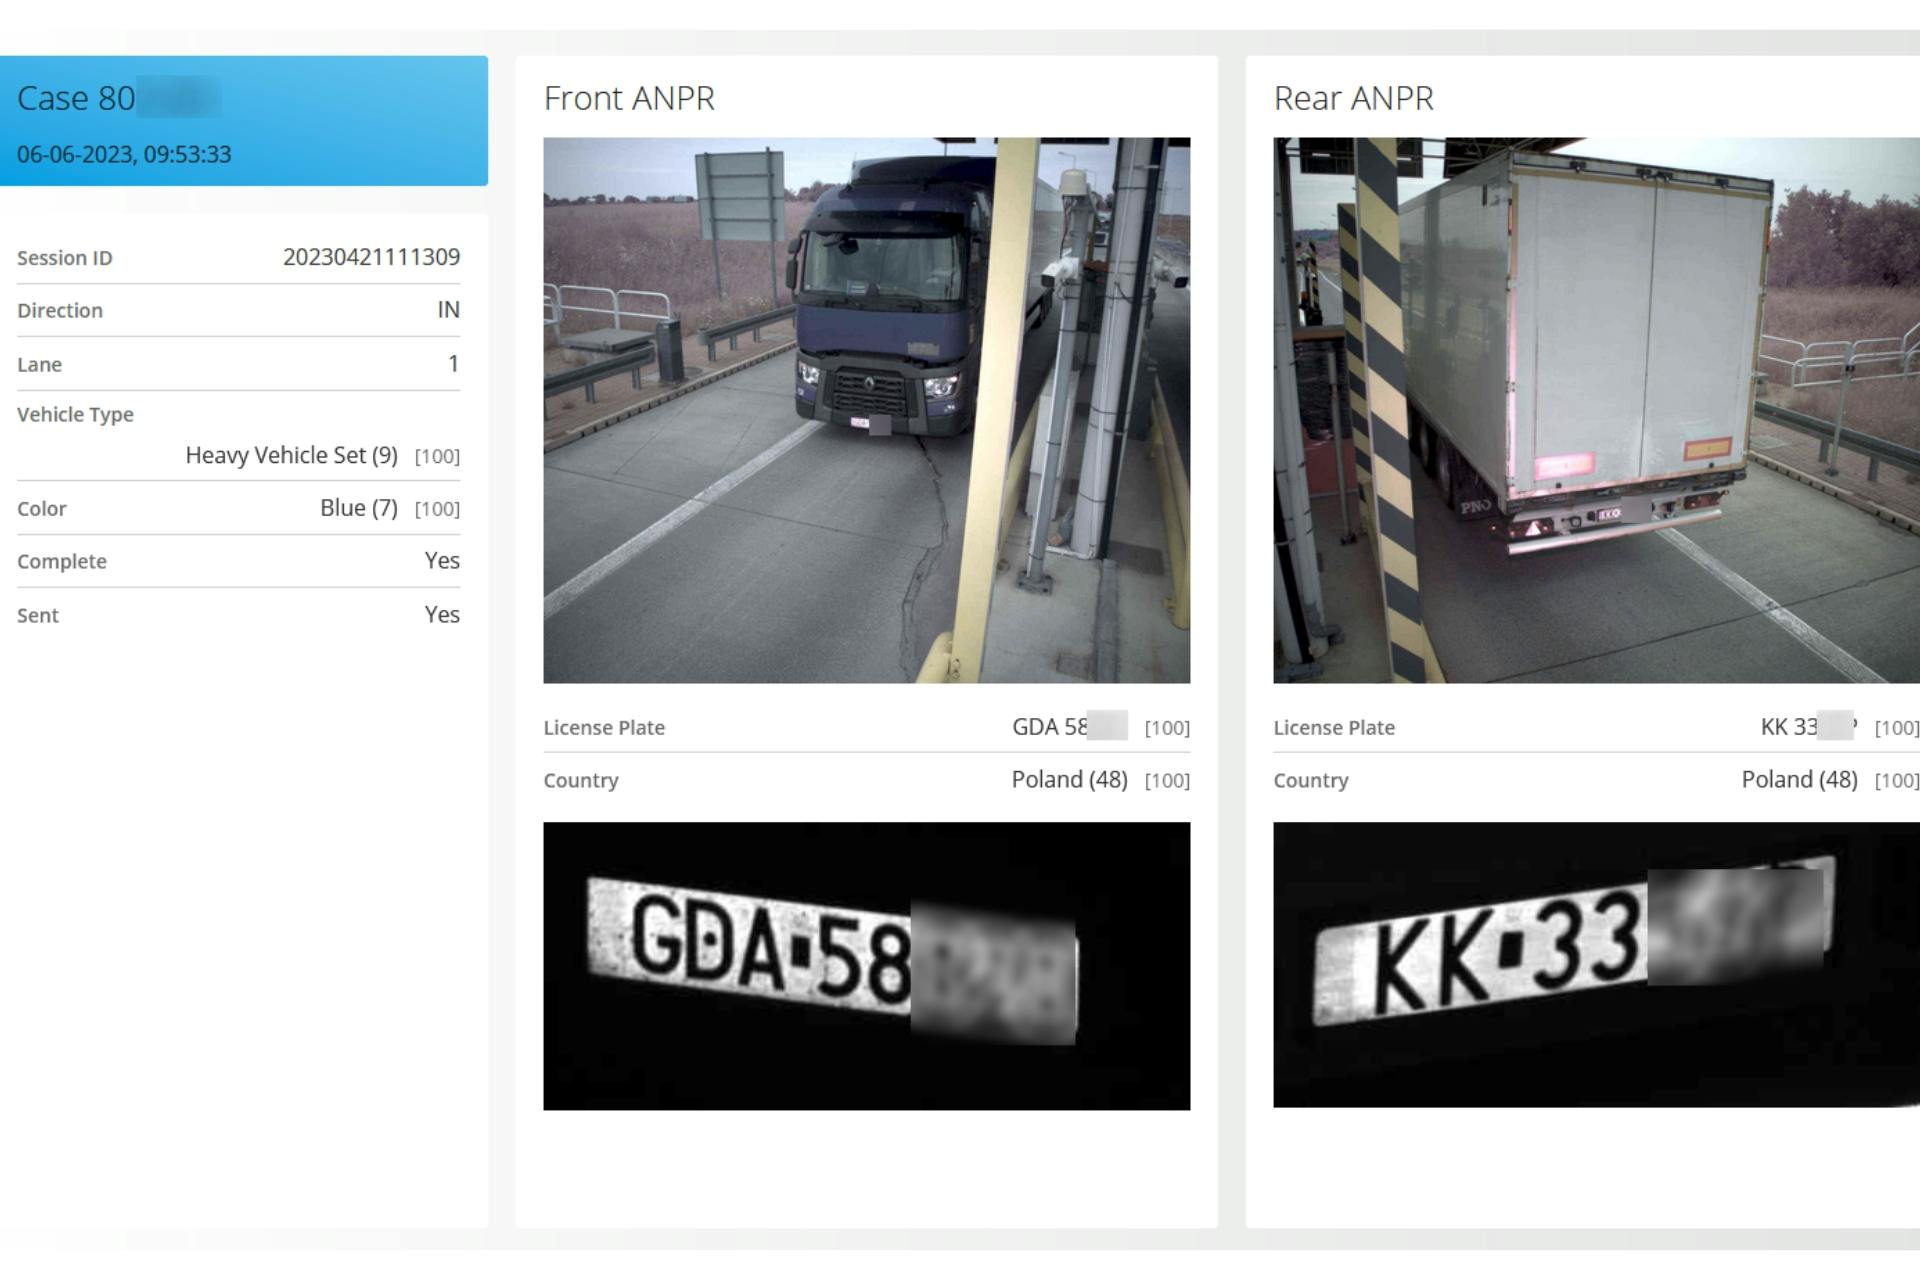This screenshot has width=1920, height=1280.
Task: Click the Front ANPR heading
Action: coord(629,98)
